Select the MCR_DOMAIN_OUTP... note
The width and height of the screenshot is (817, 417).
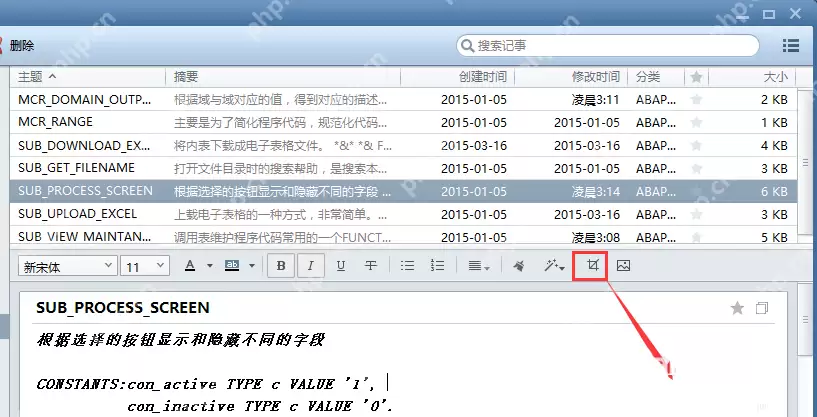pos(403,99)
